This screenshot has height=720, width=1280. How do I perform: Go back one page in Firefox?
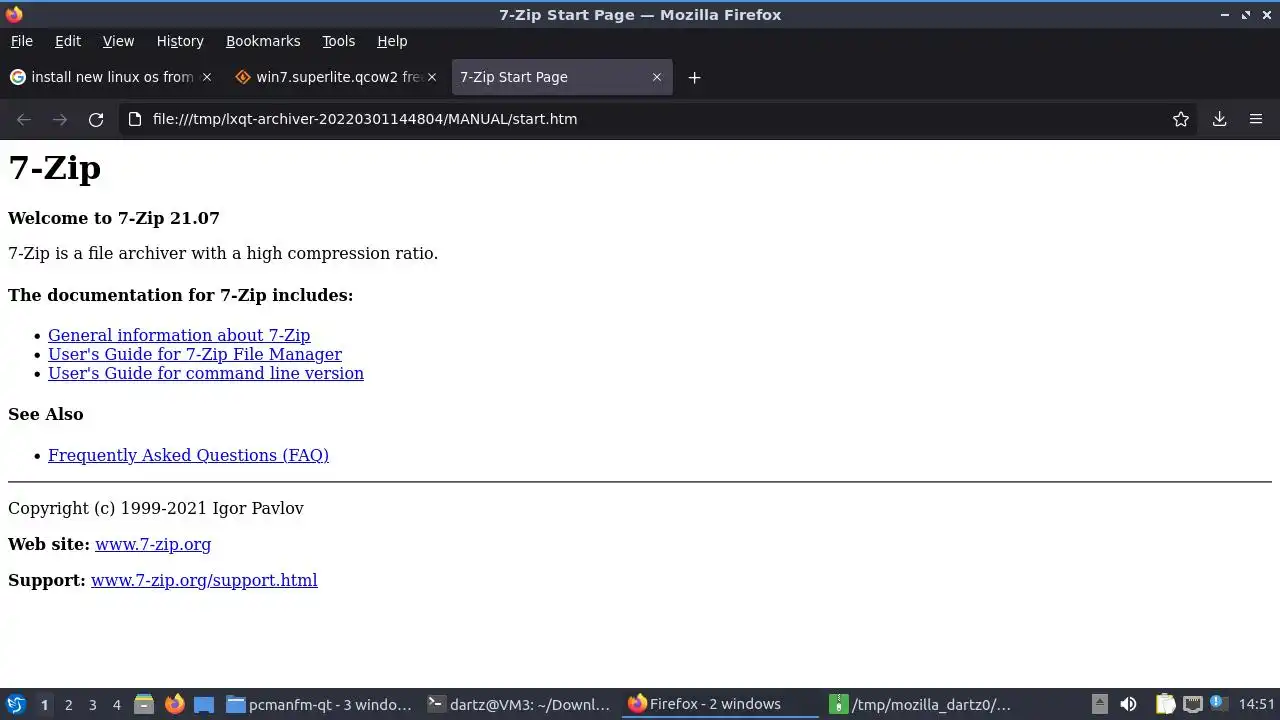tap(24, 119)
